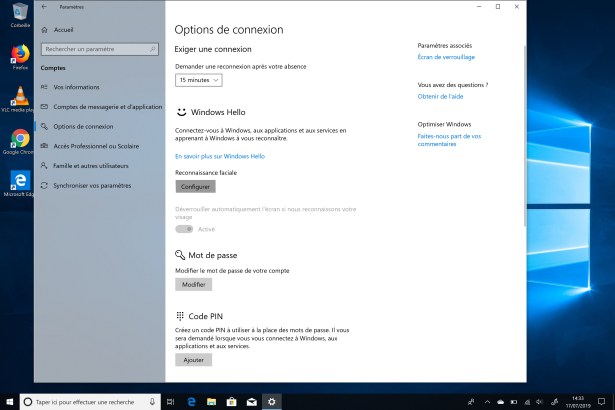Click Ajouter to add a PIN code
615x410 pixels.
(x=193, y=360)
